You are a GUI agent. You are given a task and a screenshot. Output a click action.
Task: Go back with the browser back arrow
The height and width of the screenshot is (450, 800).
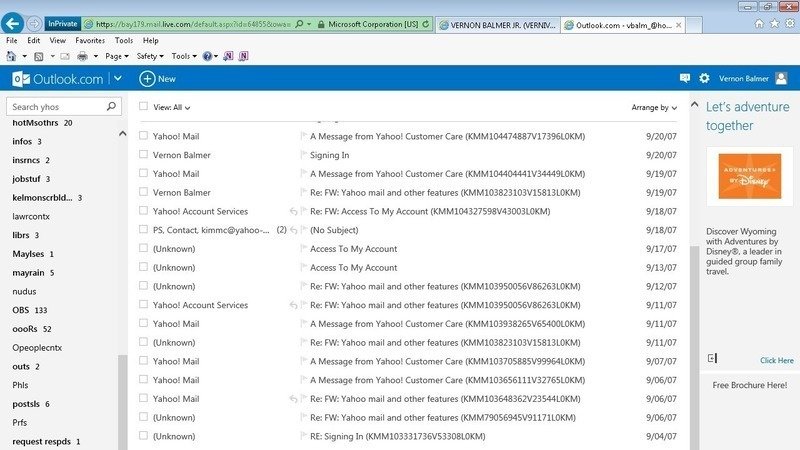coord(13,23)
